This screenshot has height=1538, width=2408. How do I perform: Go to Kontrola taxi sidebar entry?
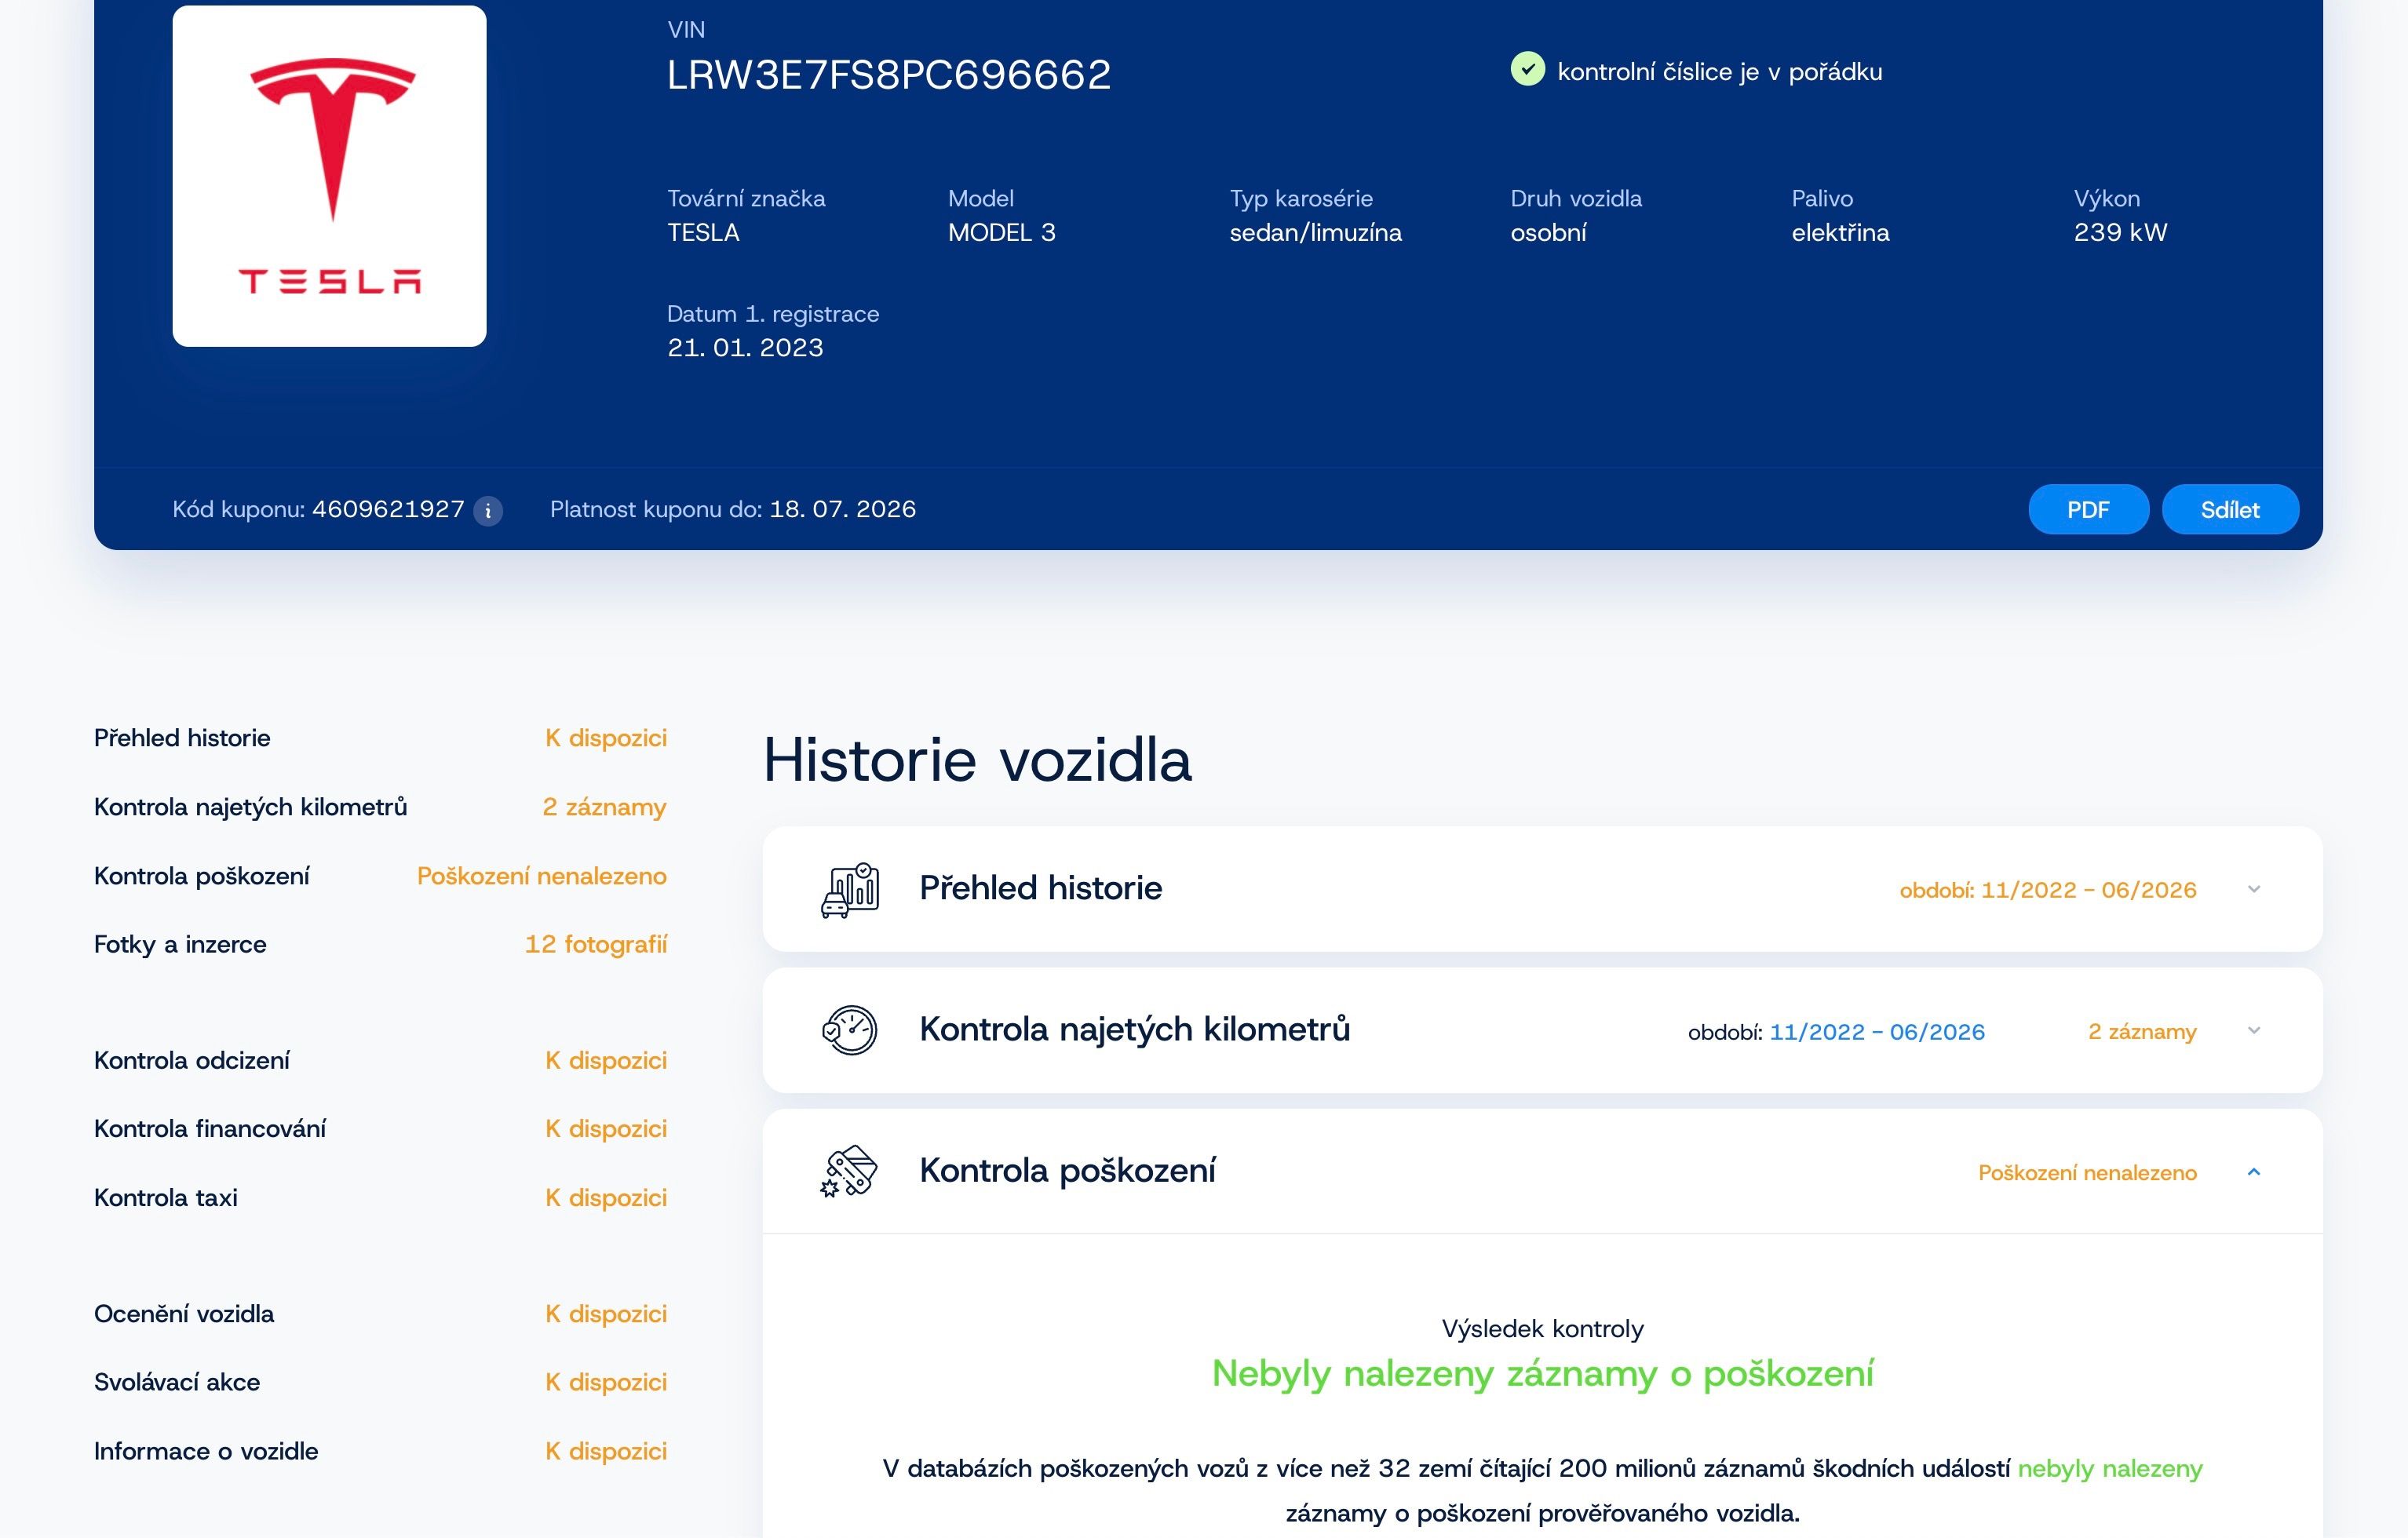coord(380,1197)
